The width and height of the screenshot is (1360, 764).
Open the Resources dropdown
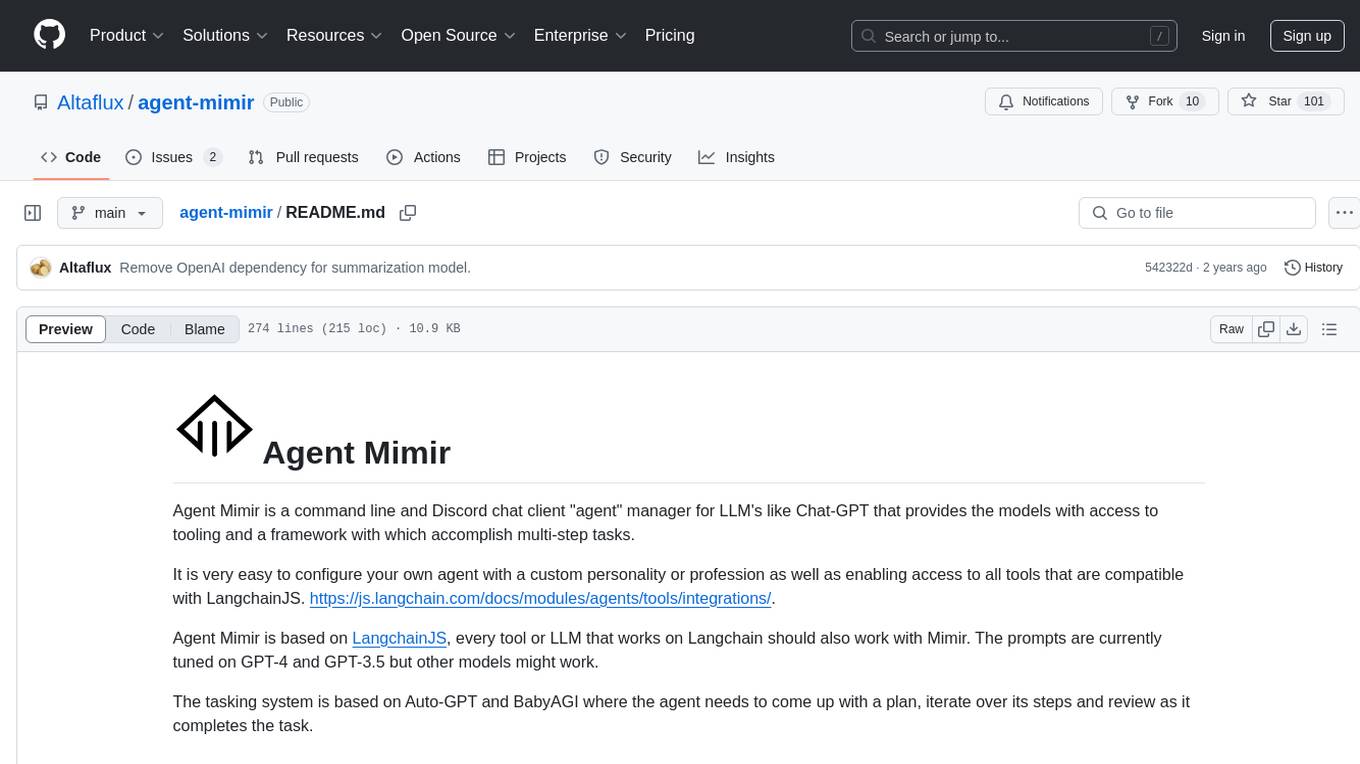coord(334,35)
